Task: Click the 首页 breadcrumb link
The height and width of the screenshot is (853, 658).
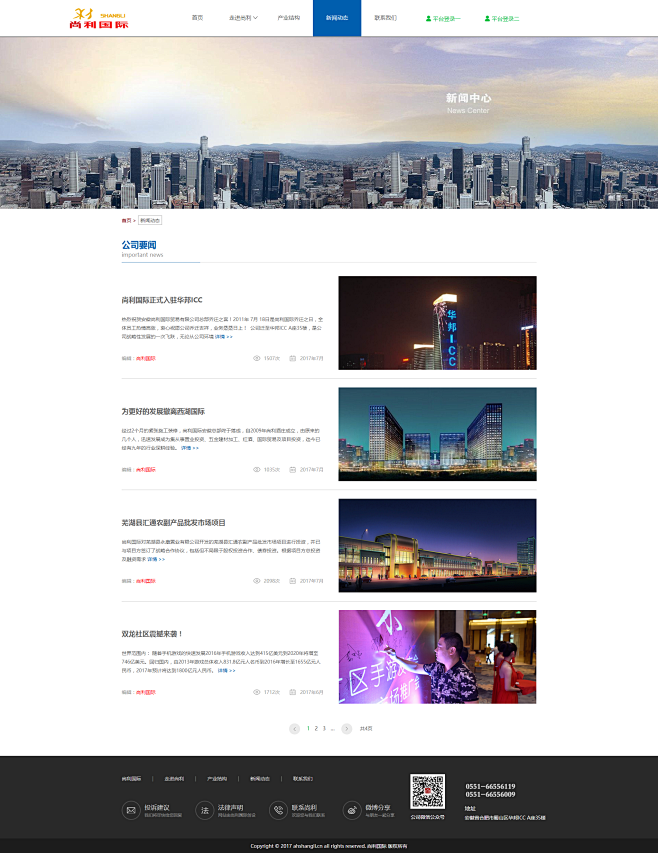Action: (126, 220)
